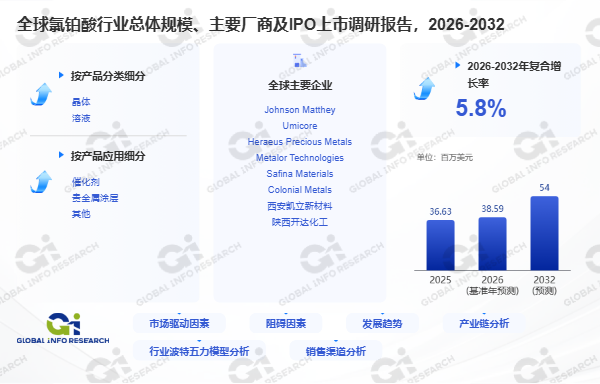Click 贵金属涂层 application item
Image resolution: width=600 pixels, height=384 pixels.
(x=95, y=198)
